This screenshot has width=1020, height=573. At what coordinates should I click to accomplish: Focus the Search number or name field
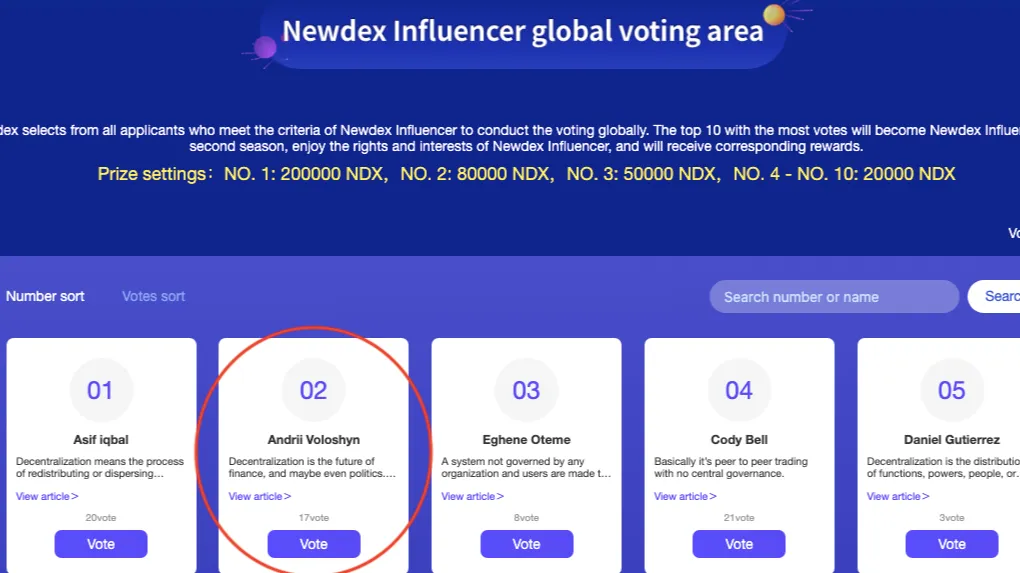pos(834,297)
